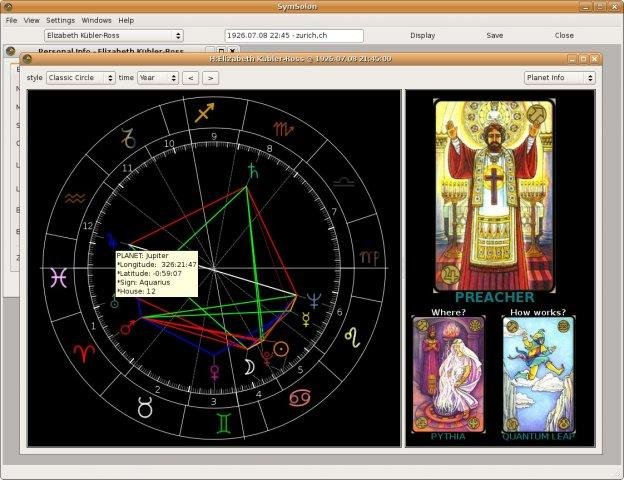Open the Settings menu
The height and width of the screenshot is (480, 624).
pyautogui.click(x=60, y=20)
